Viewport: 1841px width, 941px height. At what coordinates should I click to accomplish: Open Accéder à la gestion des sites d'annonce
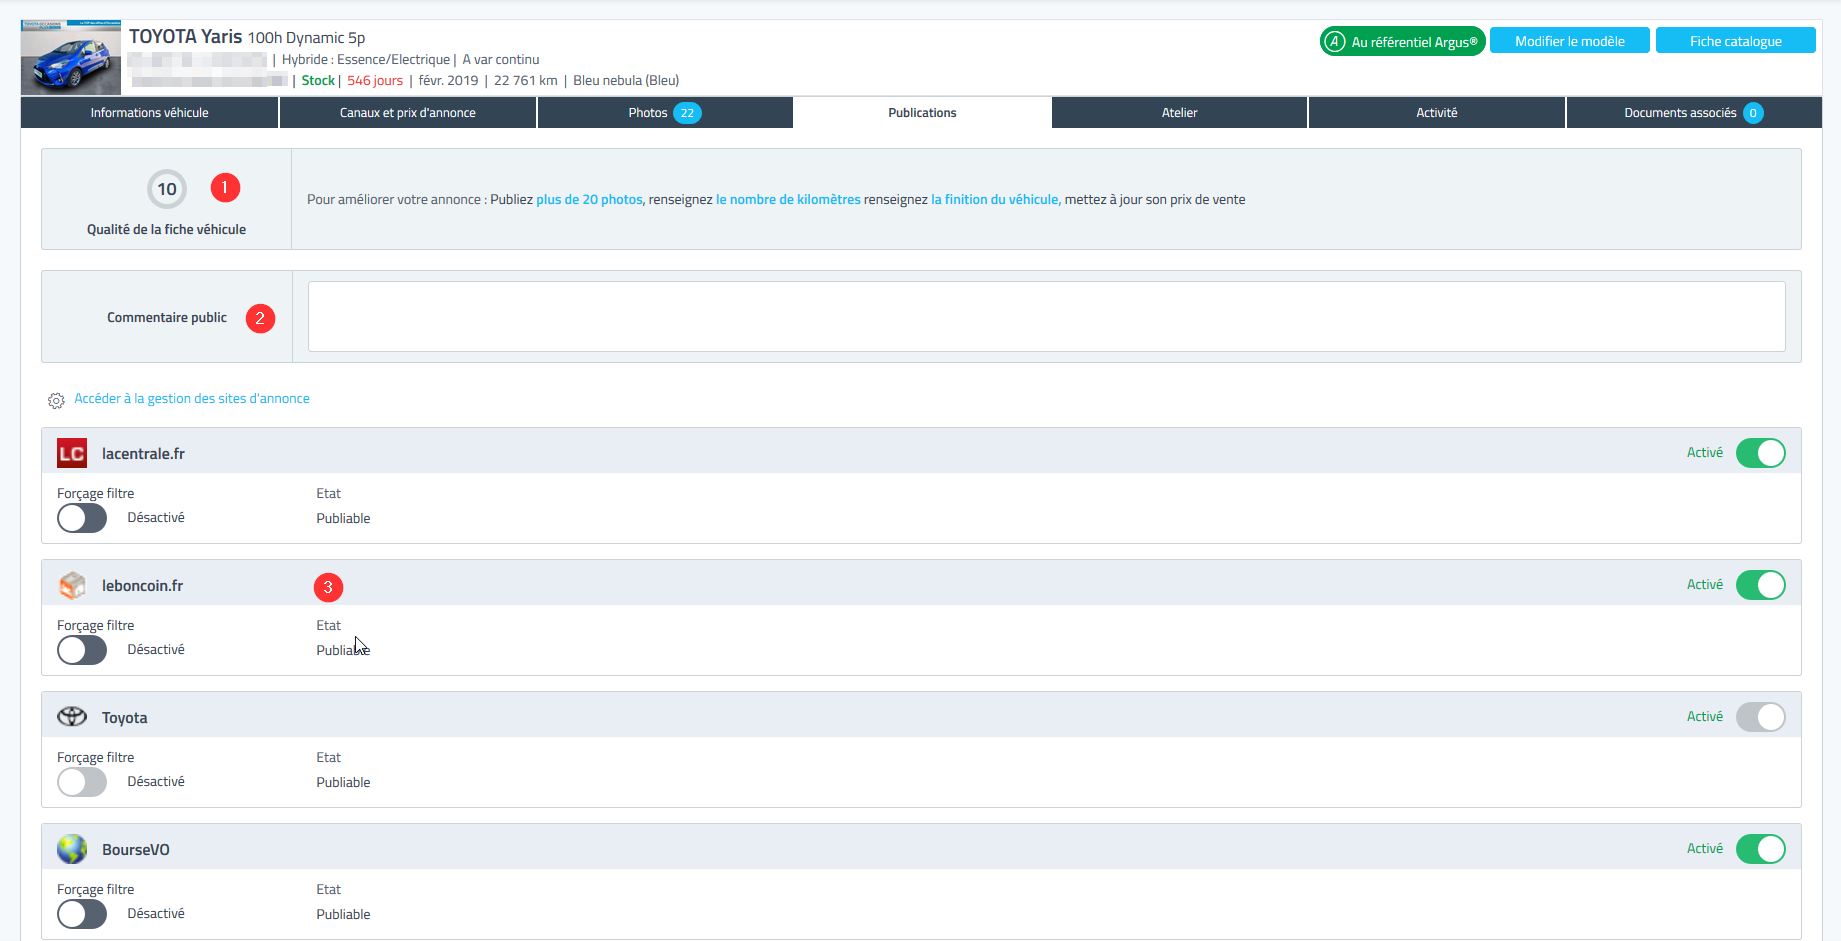tap(192, 399)
